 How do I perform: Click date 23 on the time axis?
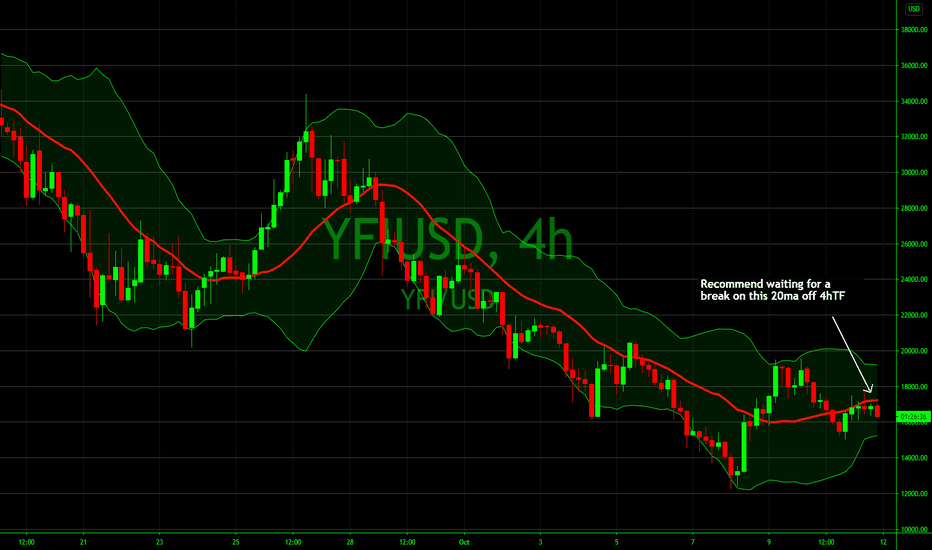160,542
